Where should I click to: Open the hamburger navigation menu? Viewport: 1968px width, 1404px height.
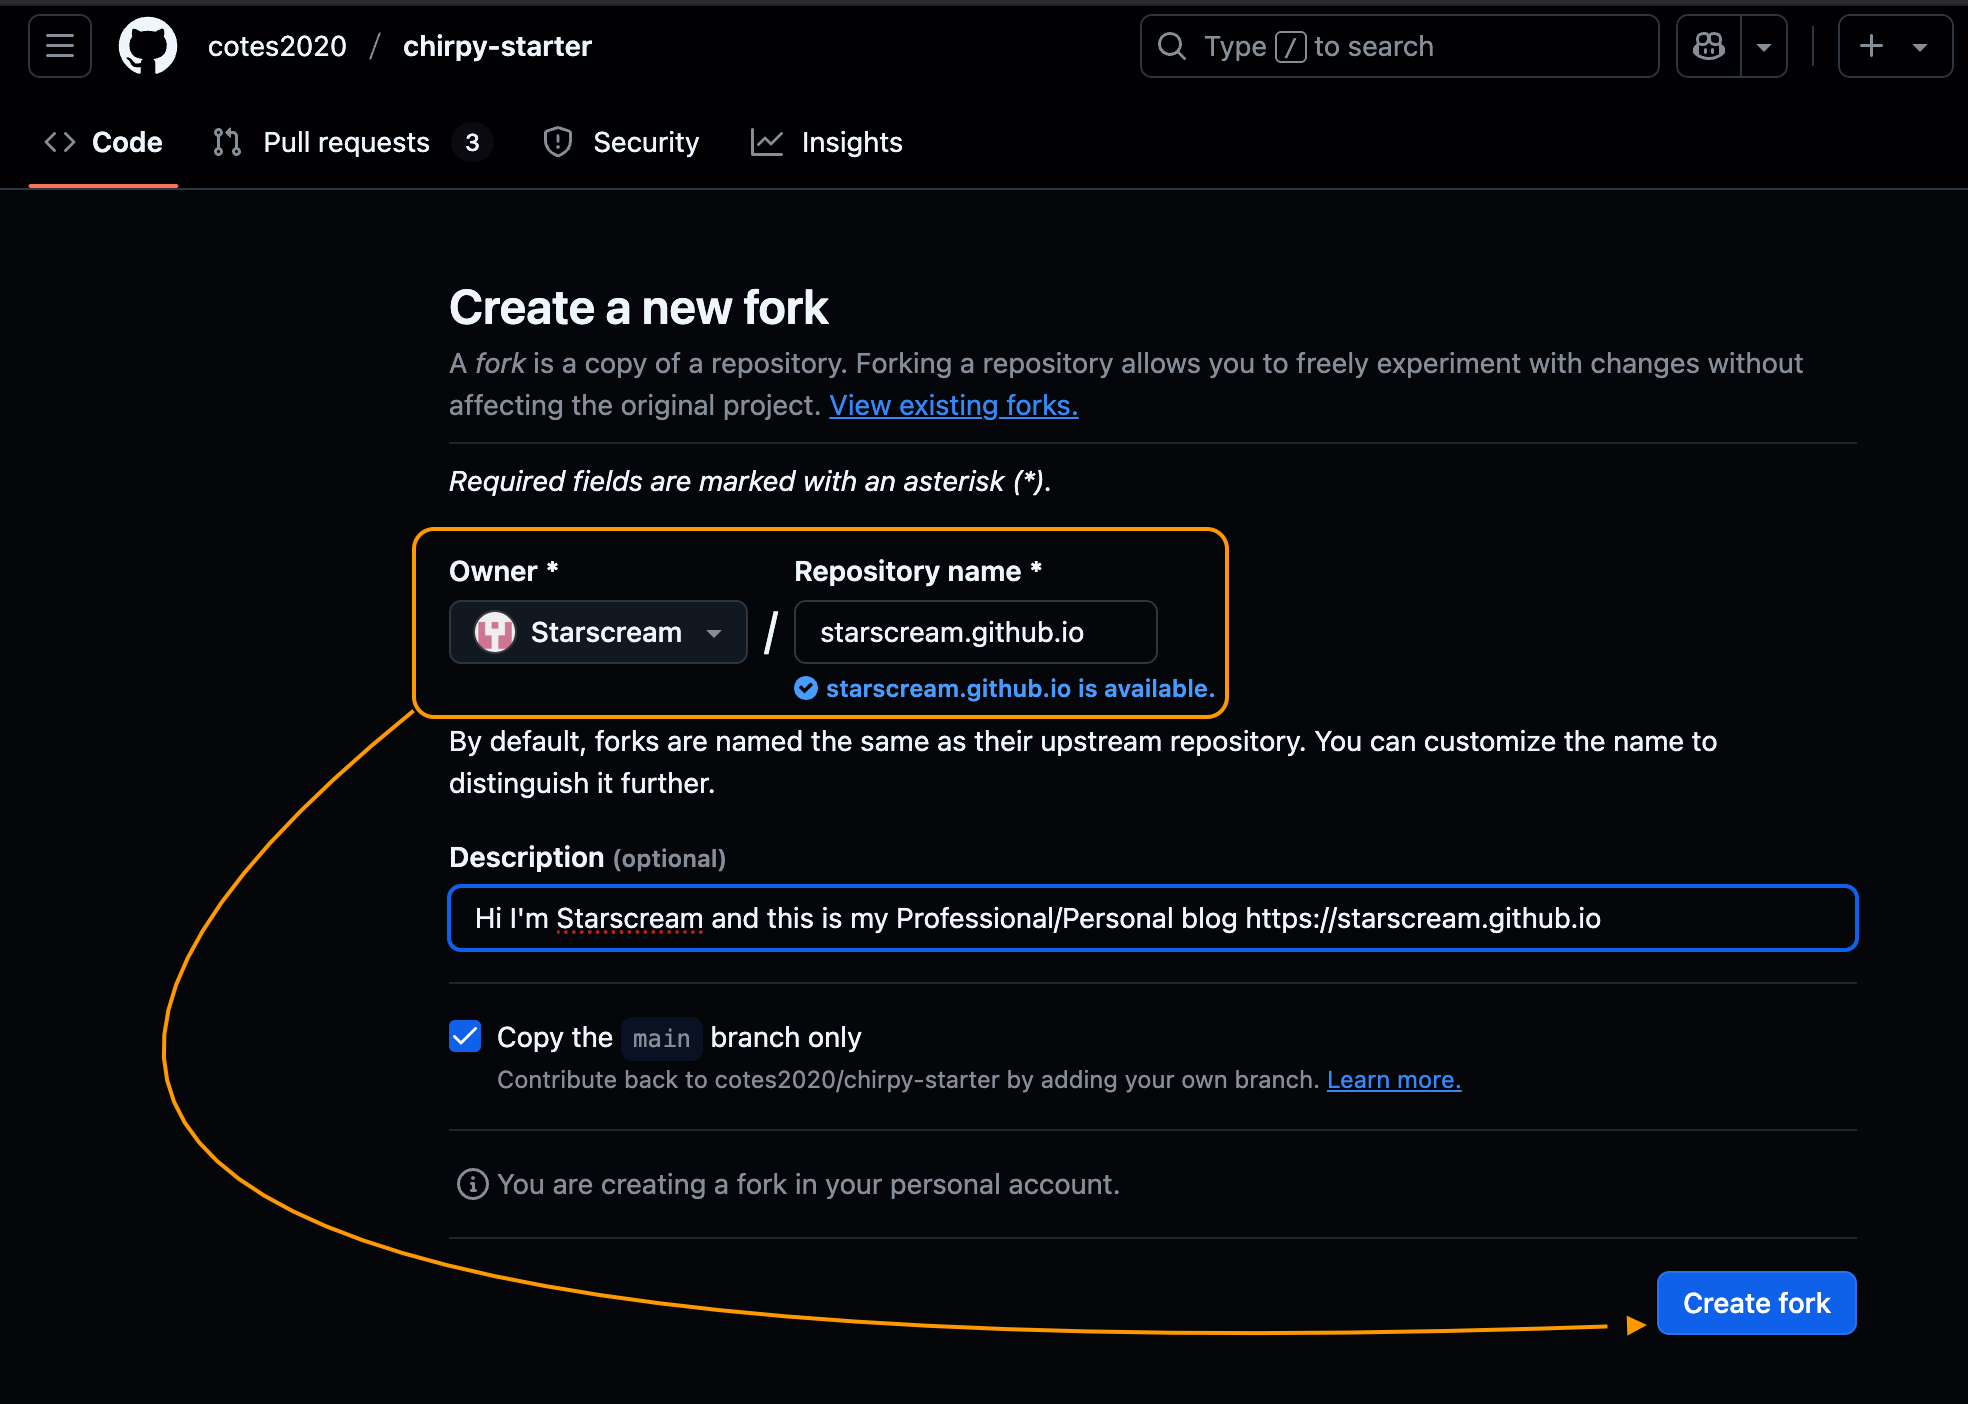[x=60, y=46]
